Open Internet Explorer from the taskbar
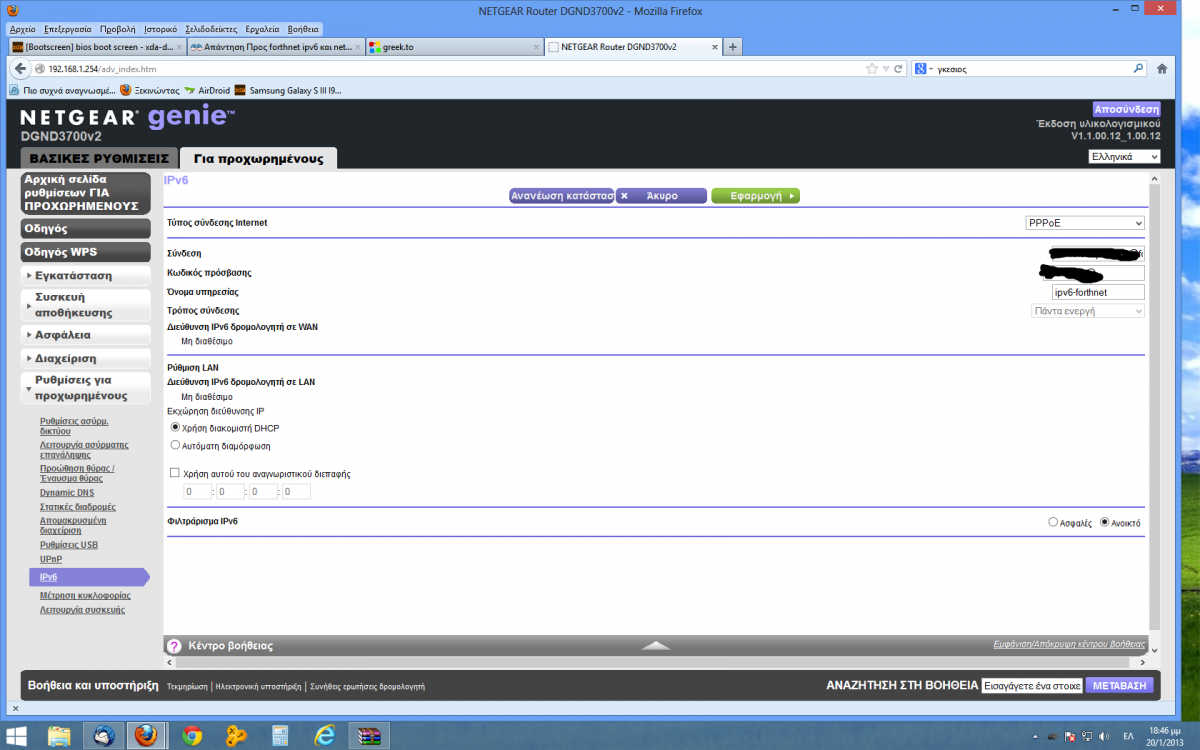 pyautogui.click(x=324, y=736)
